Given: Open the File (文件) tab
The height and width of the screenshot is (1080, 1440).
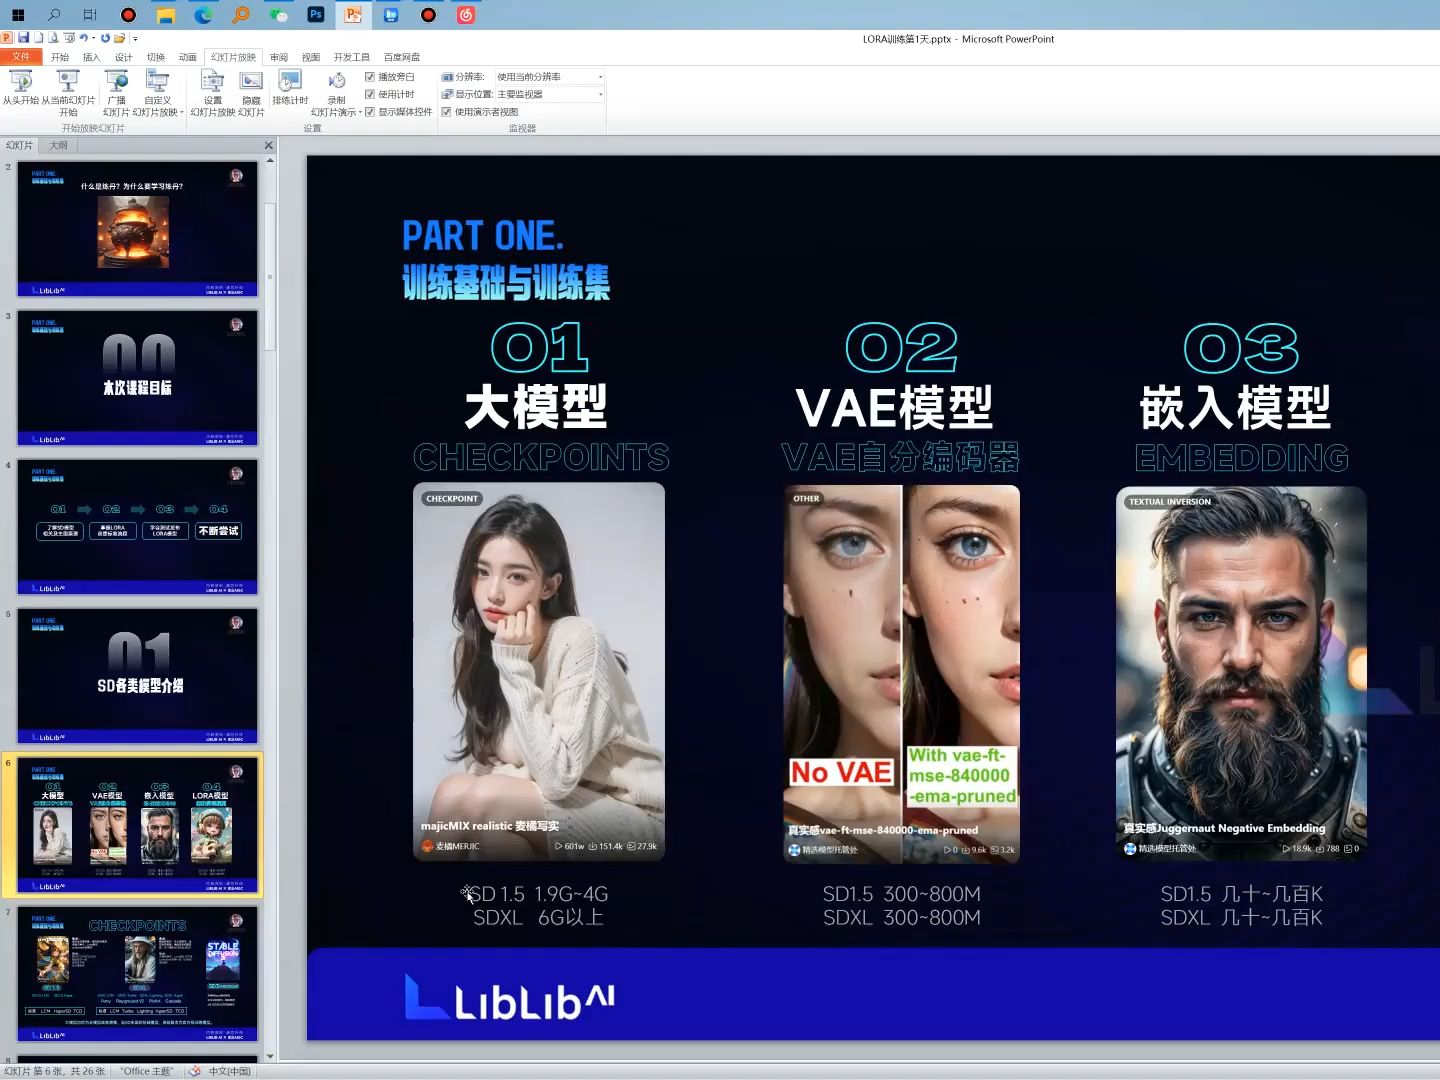Looking at the screenshot, I should (21, 57).
